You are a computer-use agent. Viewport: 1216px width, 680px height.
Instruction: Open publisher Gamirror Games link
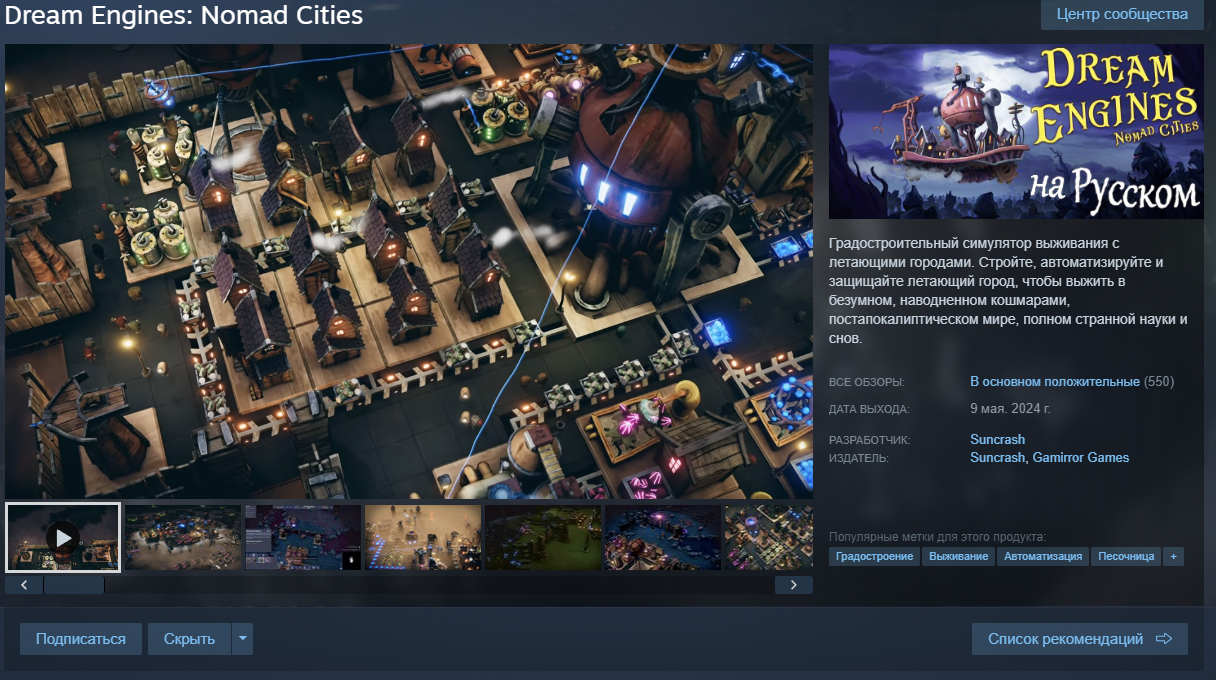(1081, 458)
